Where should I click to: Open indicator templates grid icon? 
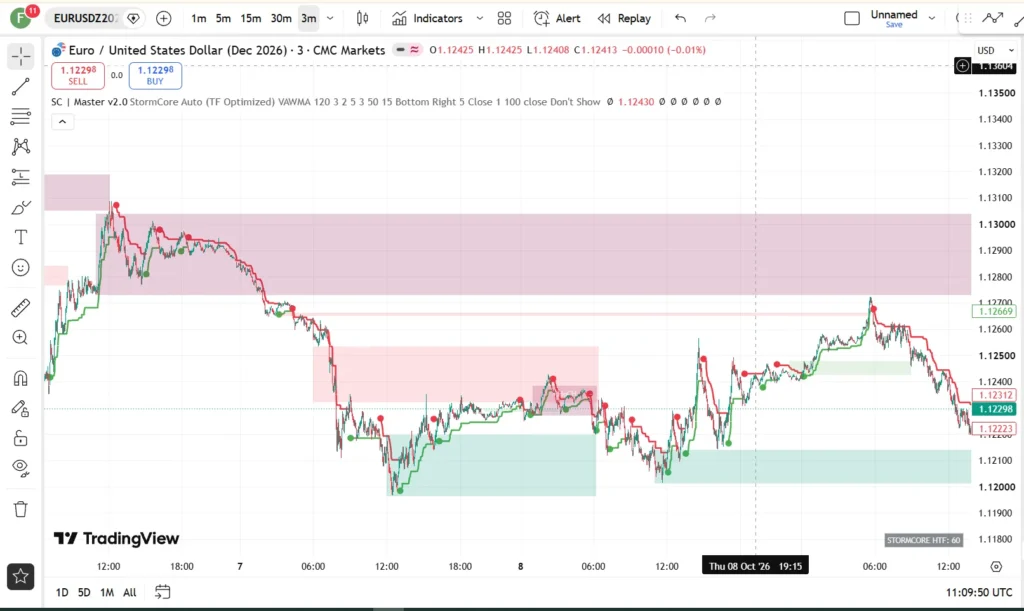[x=504, y=18]
